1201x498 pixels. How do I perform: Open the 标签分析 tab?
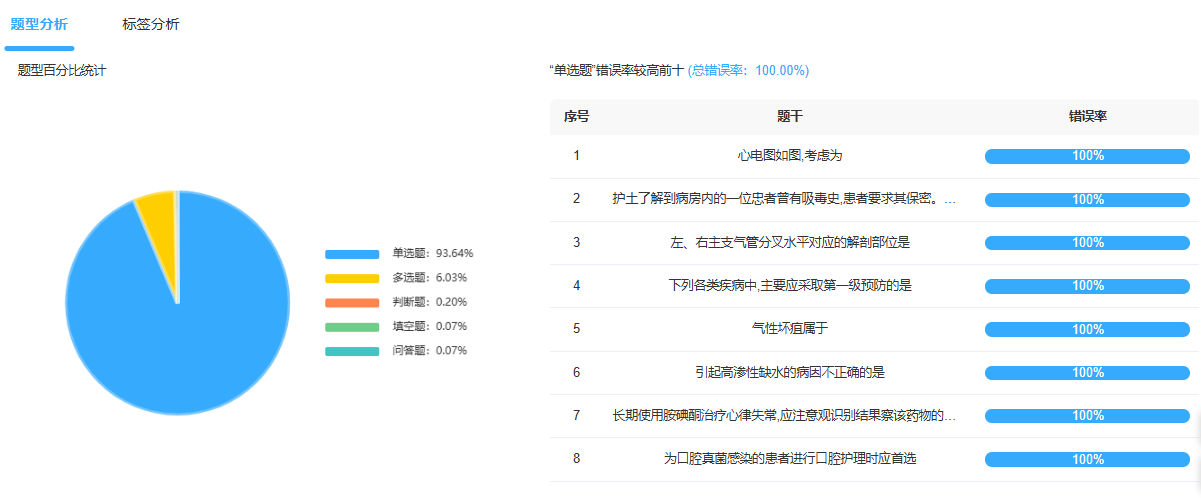click(x=151, y=24)
